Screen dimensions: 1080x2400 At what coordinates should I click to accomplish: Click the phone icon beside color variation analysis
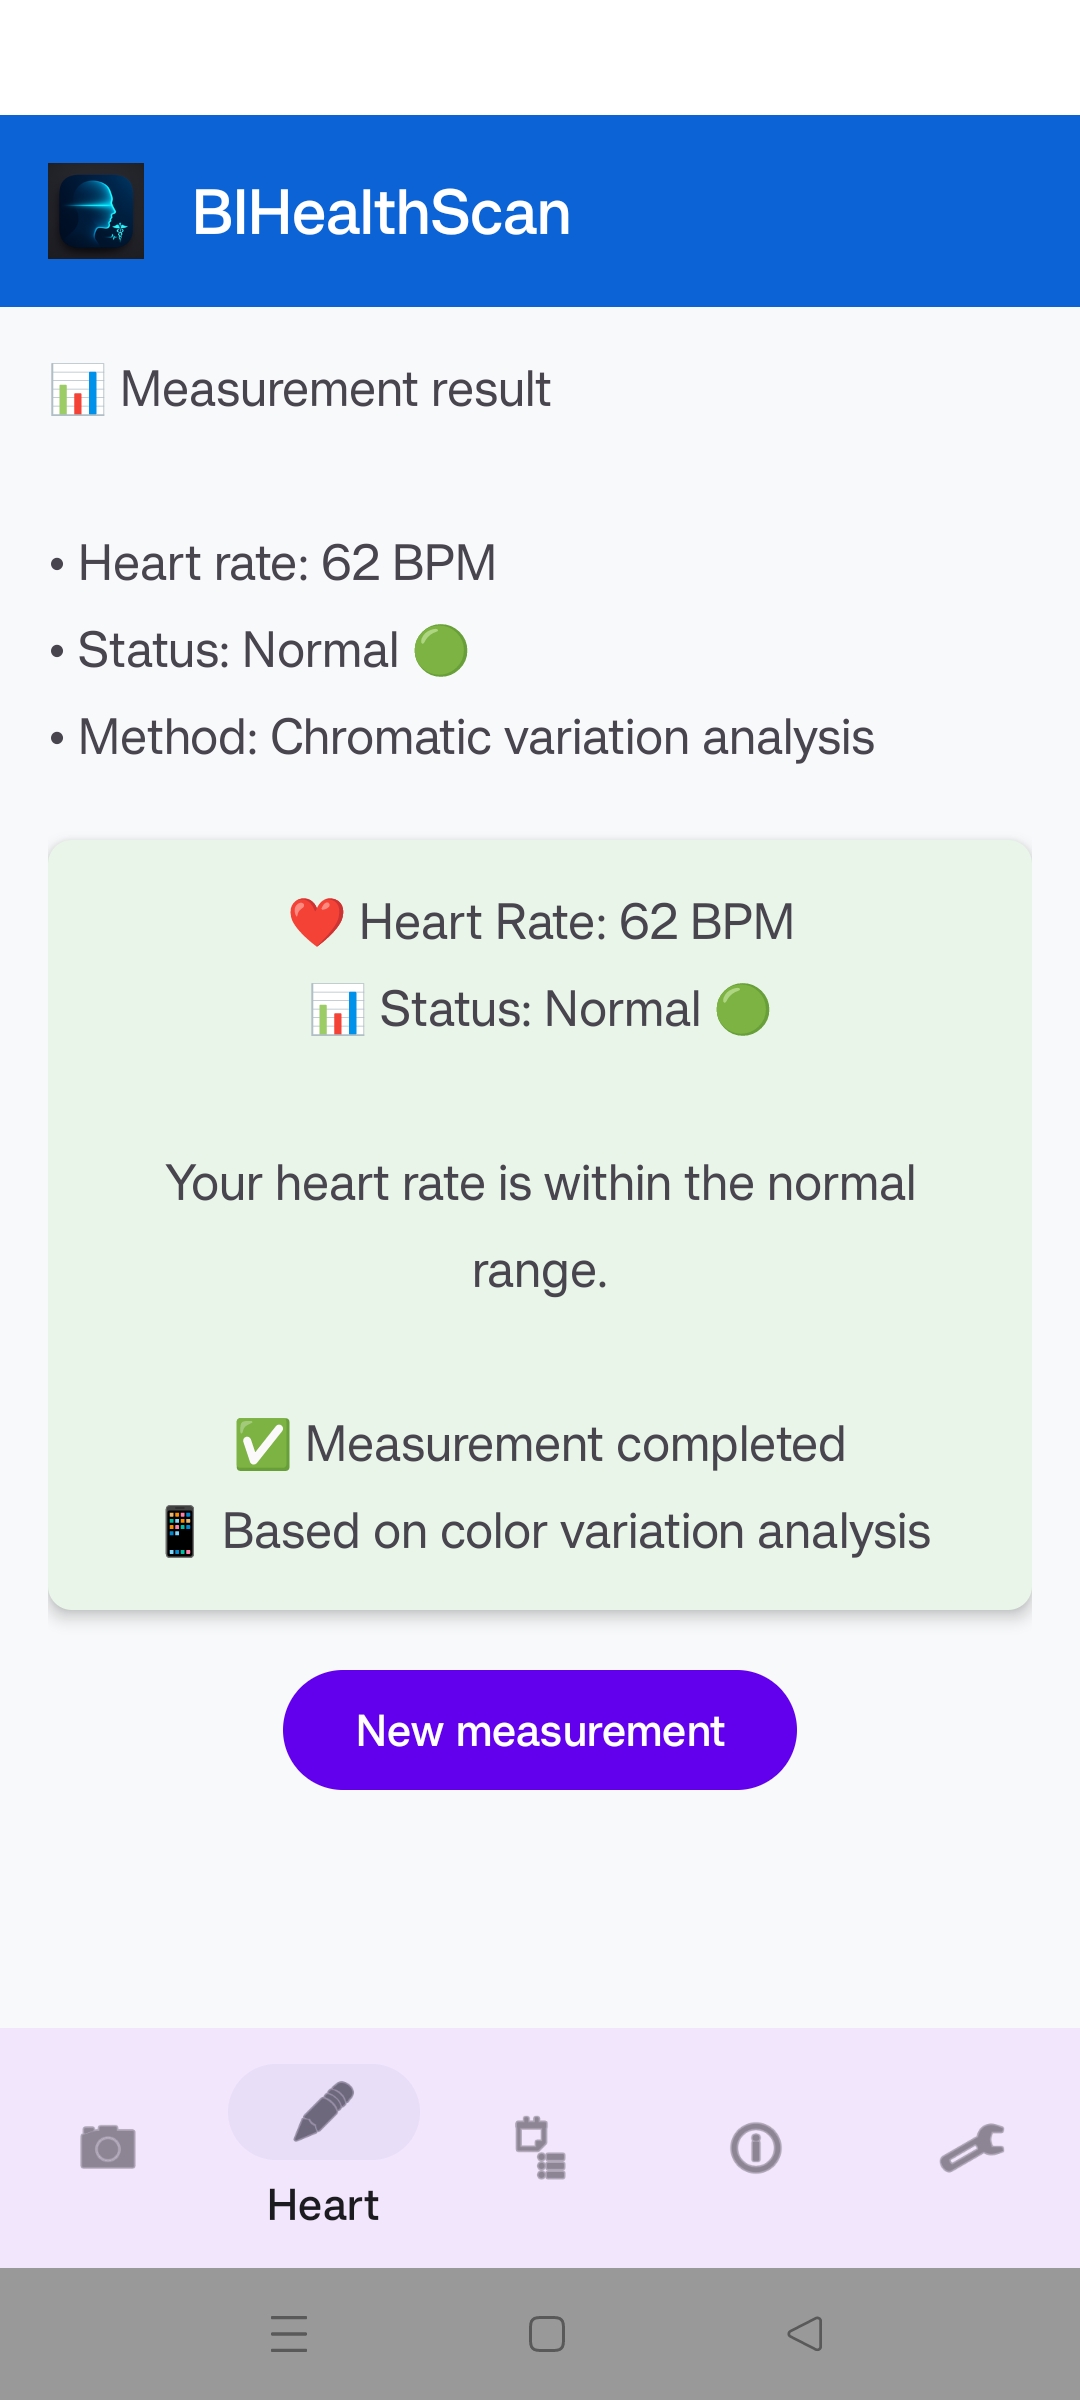[180, 1532]
